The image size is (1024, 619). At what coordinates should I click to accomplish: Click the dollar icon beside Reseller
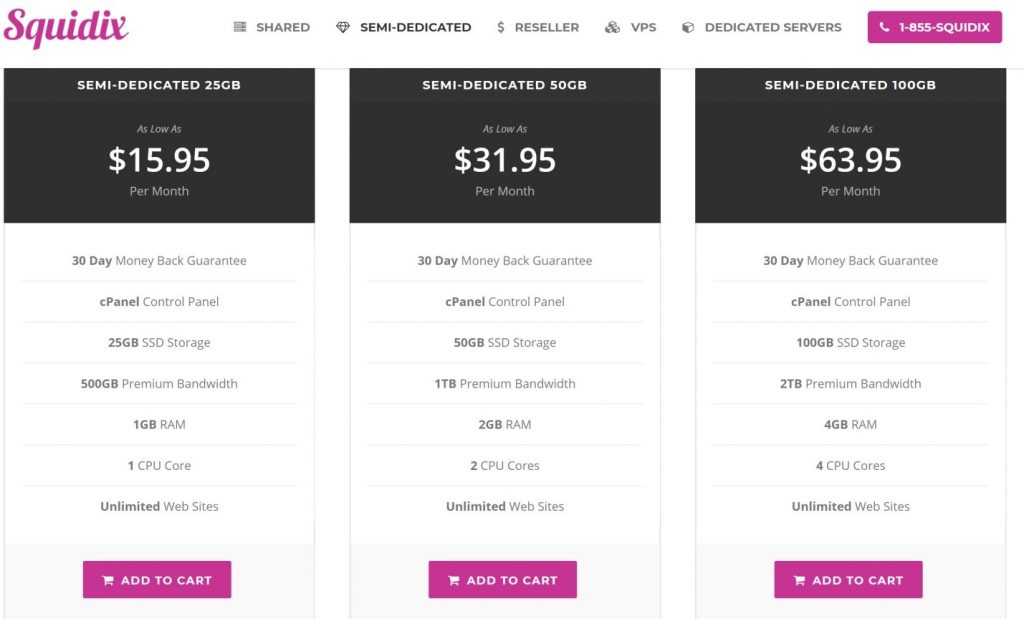point(500,27)
